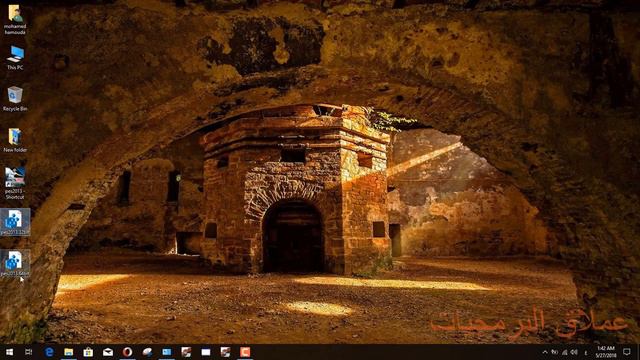Open the volume control tray icon
Screen dimensions: 640x360
click(x=574, y=352)
